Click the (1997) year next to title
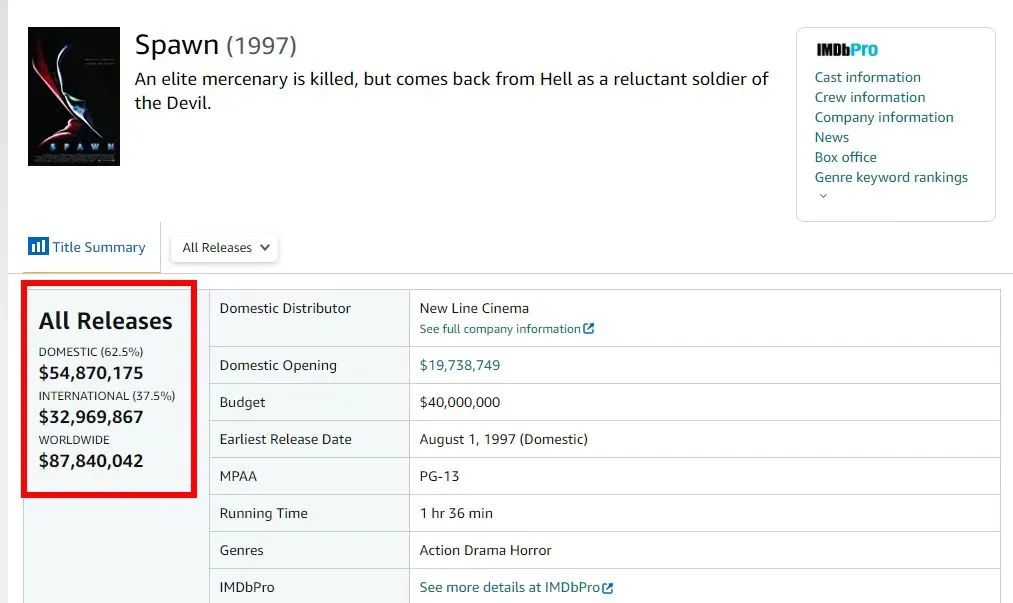1013x603 pixels. pos(261,46)
